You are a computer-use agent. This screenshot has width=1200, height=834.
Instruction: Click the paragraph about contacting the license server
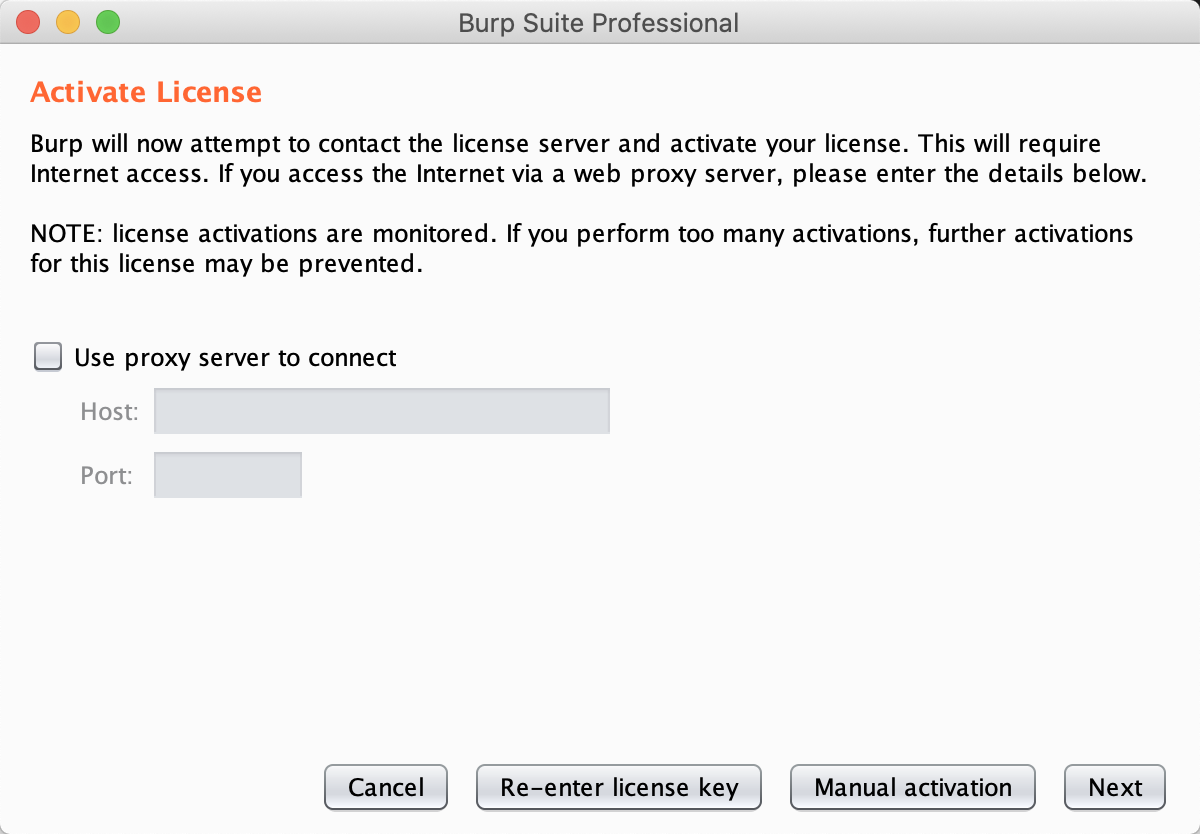[x=587, y=158]
